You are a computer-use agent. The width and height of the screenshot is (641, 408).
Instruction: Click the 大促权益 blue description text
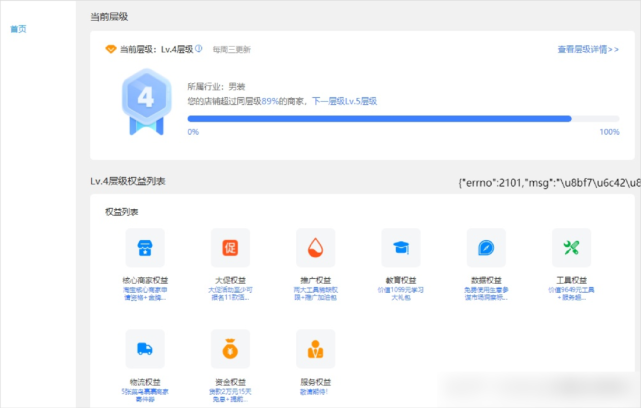(x=230, y=294)
